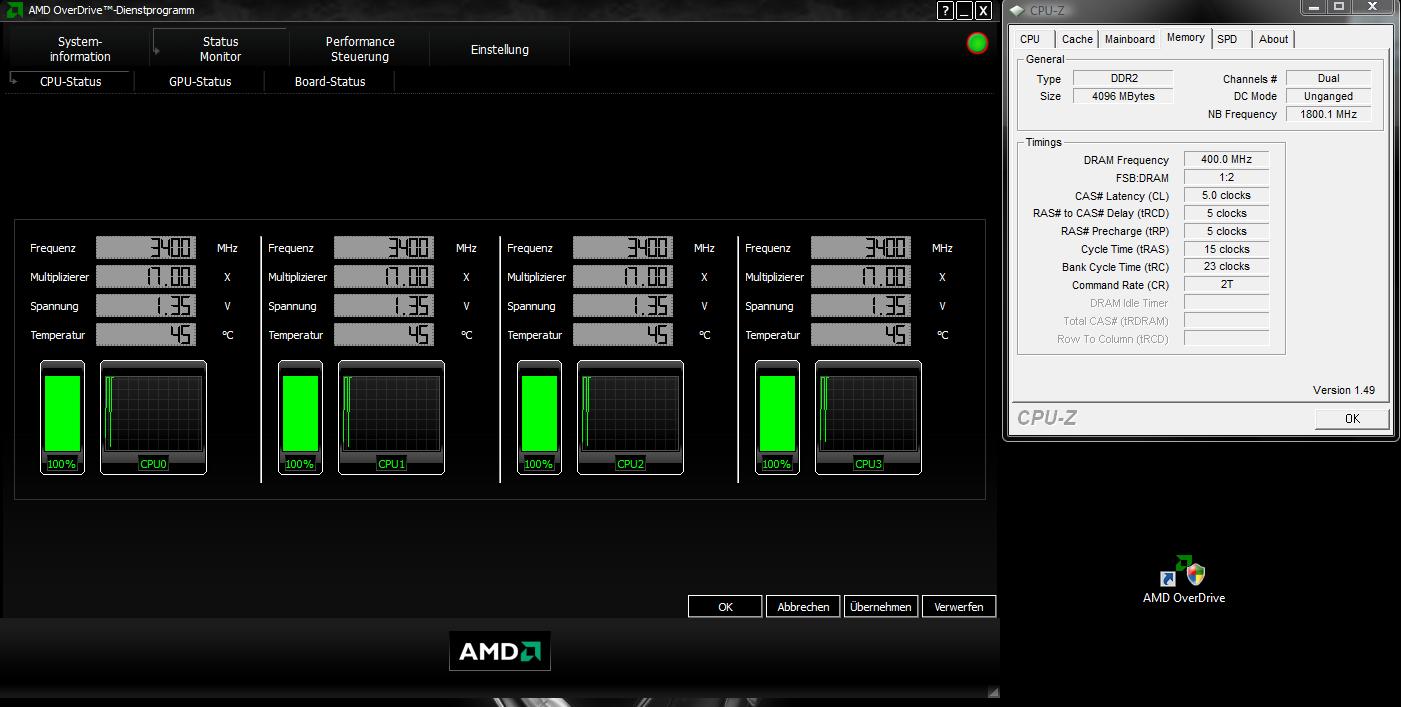
Task: Click OK in the CPU-Z window
Action: coord(1352,418)
